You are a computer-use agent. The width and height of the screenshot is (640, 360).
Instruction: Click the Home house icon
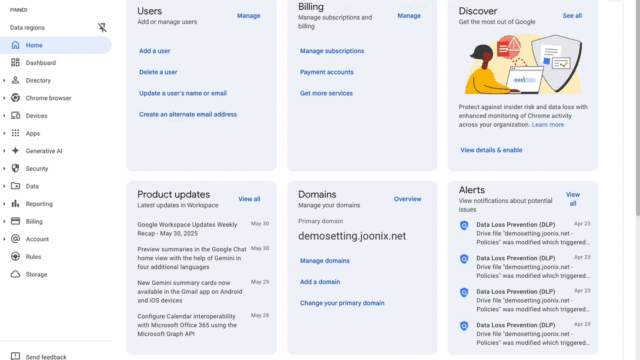pos(16,45)
